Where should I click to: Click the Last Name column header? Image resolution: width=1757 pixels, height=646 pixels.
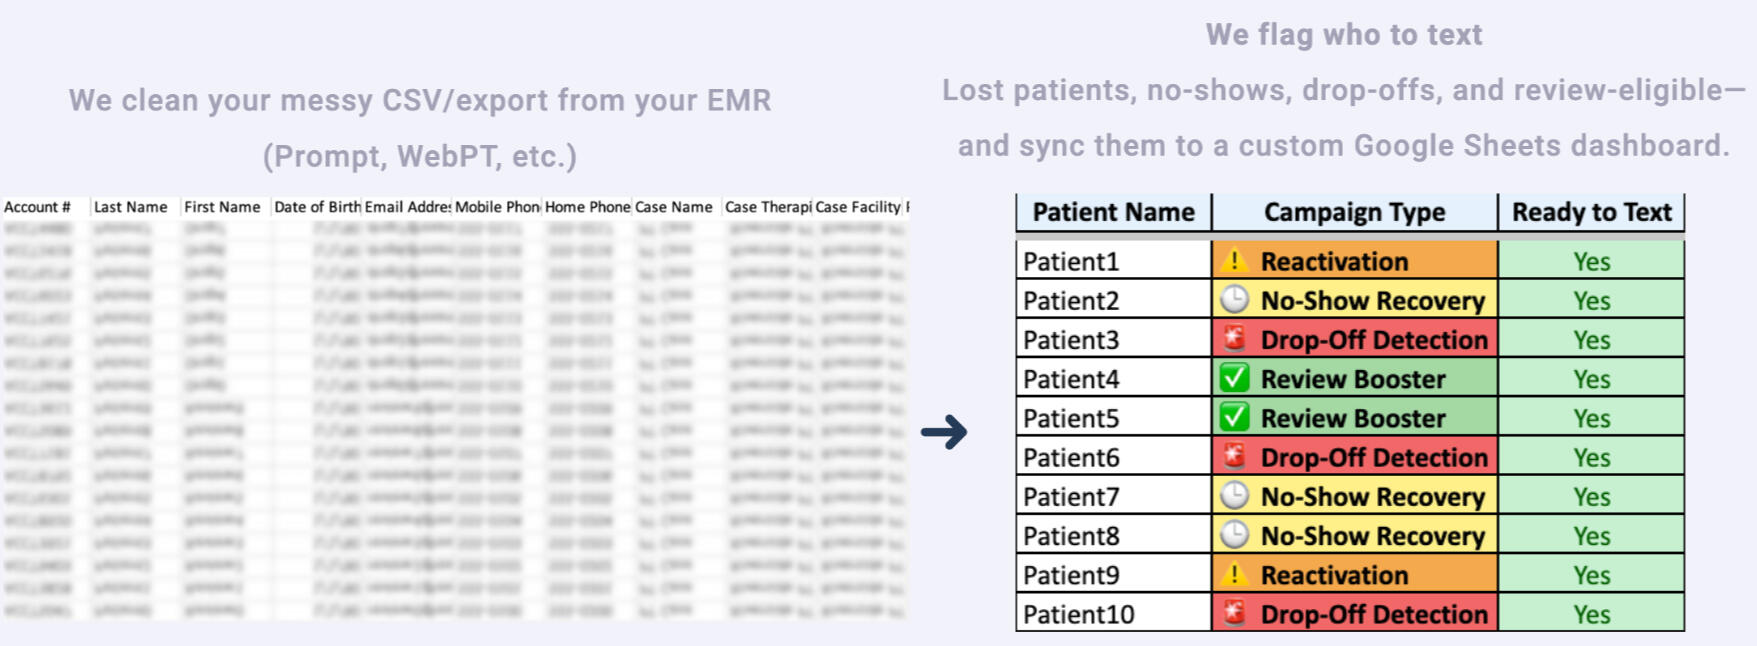point(131,207)
